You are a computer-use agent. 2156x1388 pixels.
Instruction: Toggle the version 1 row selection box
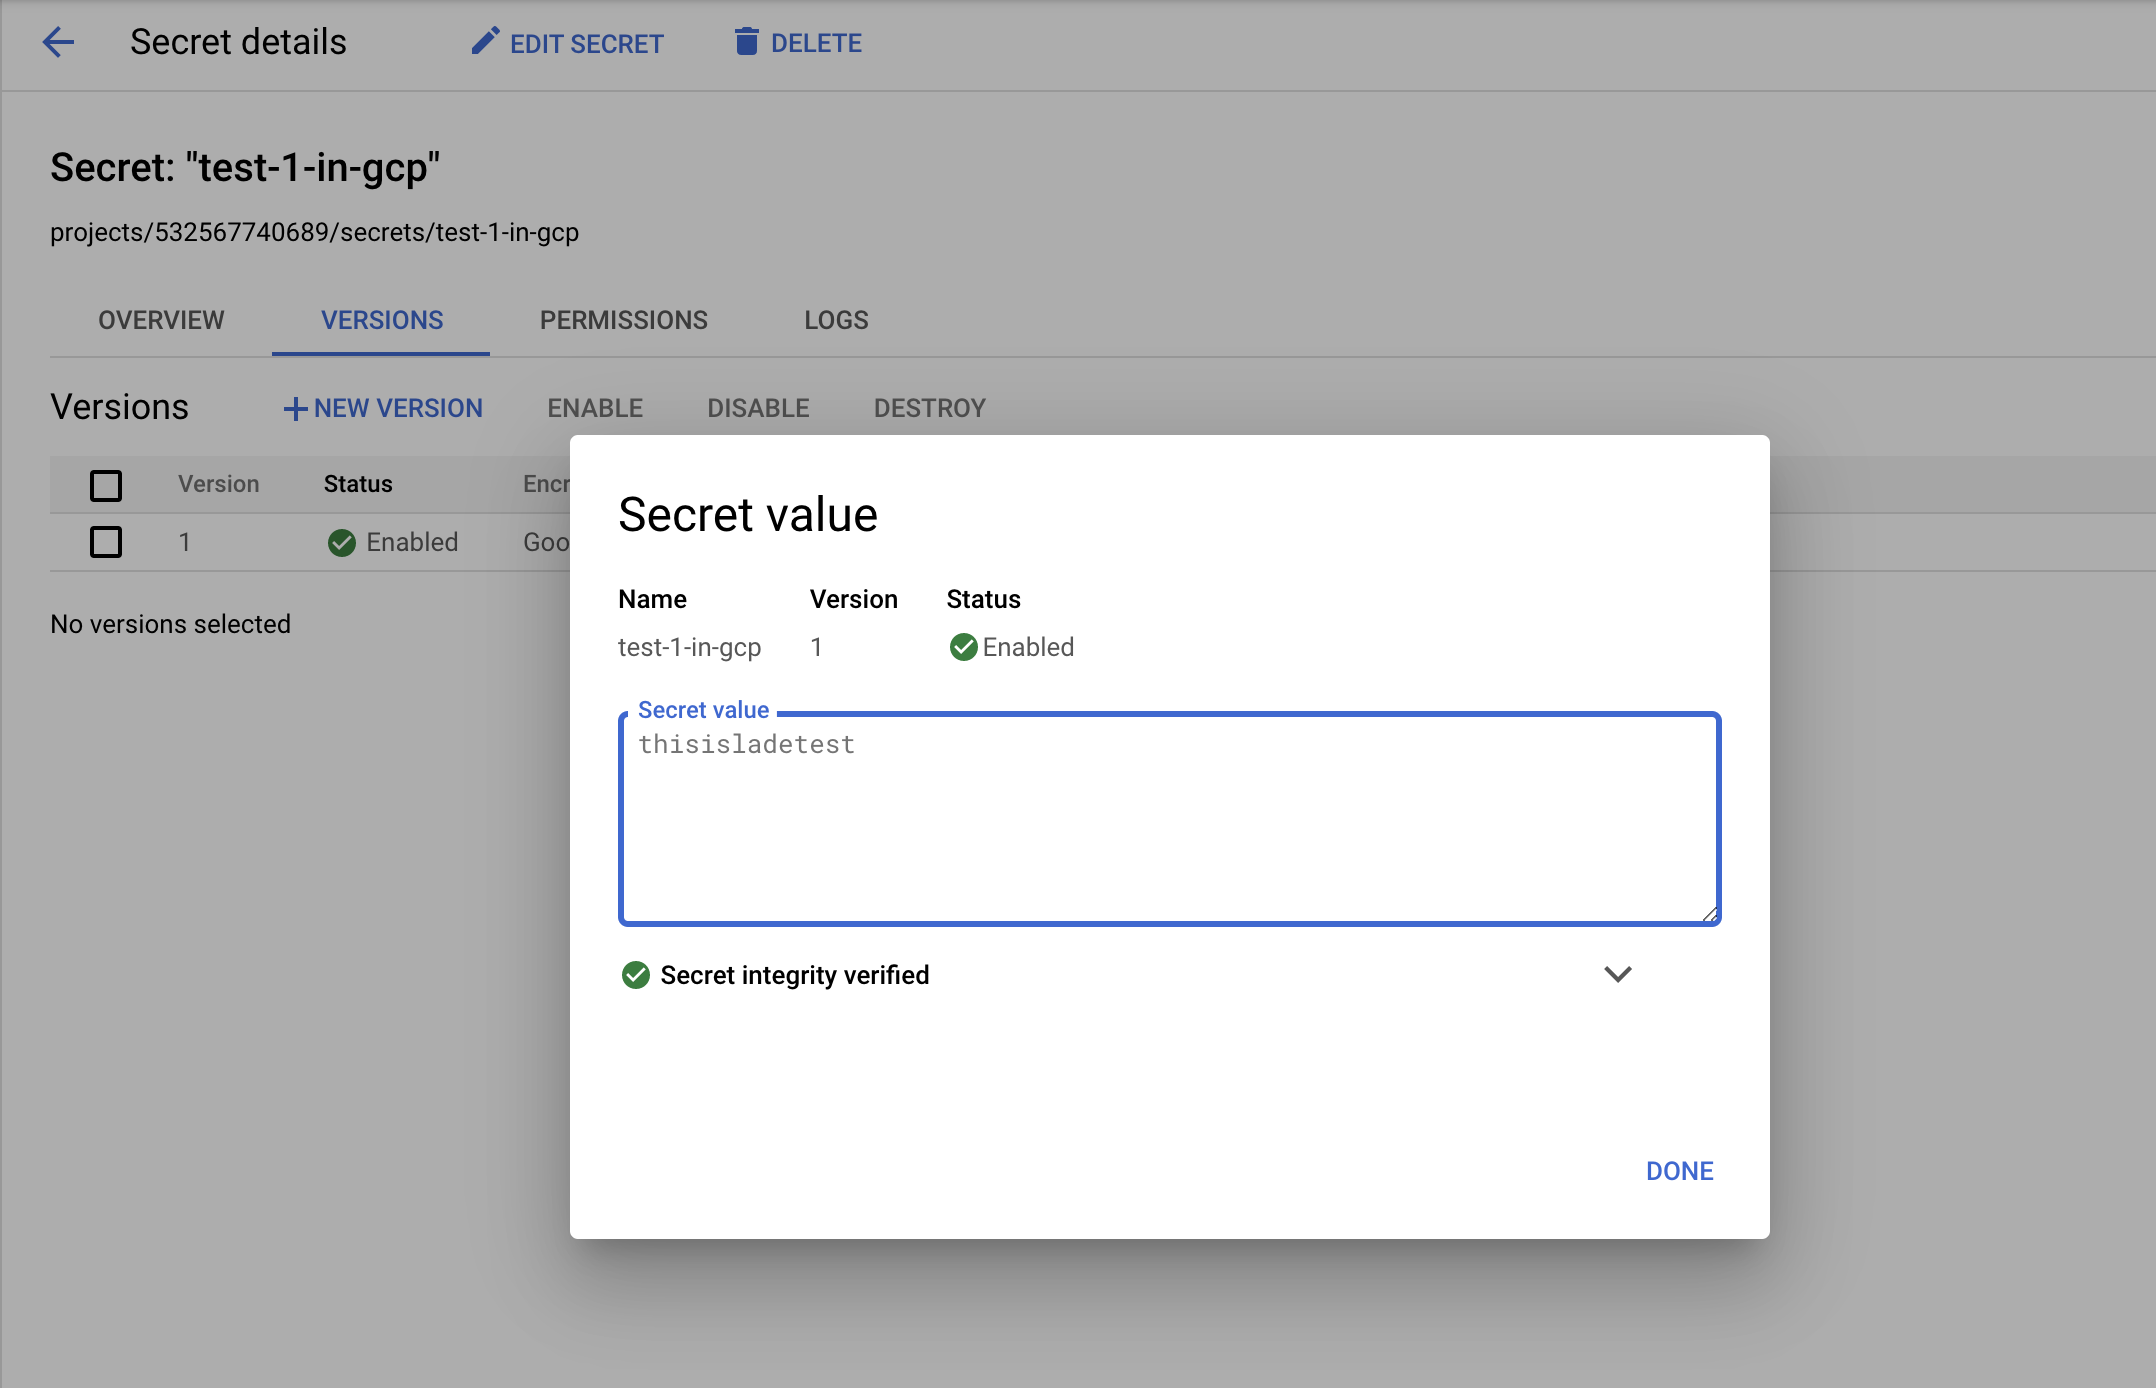point(105,542)
